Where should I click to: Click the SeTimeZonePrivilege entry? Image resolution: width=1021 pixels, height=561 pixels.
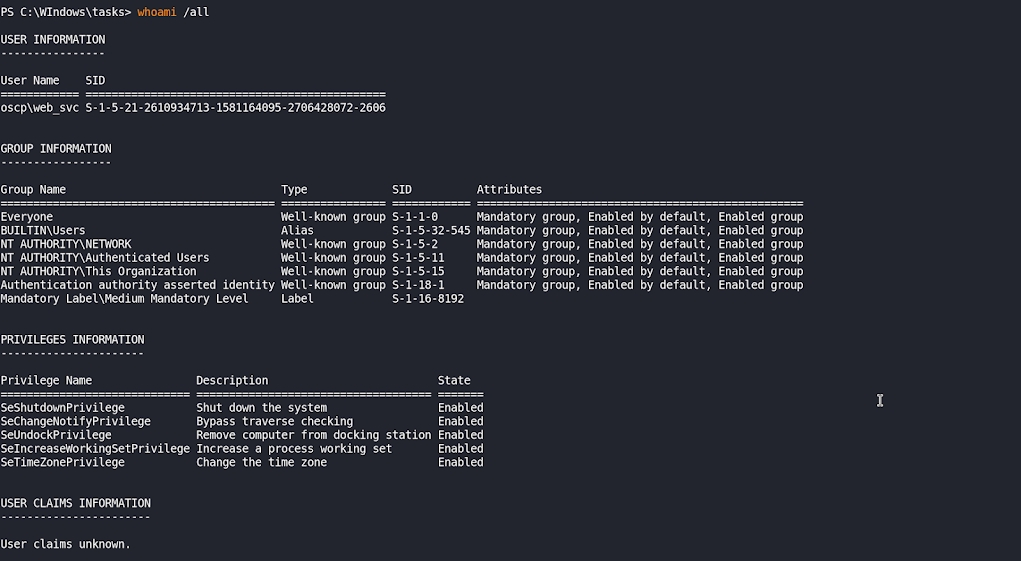tap(63, 462)
